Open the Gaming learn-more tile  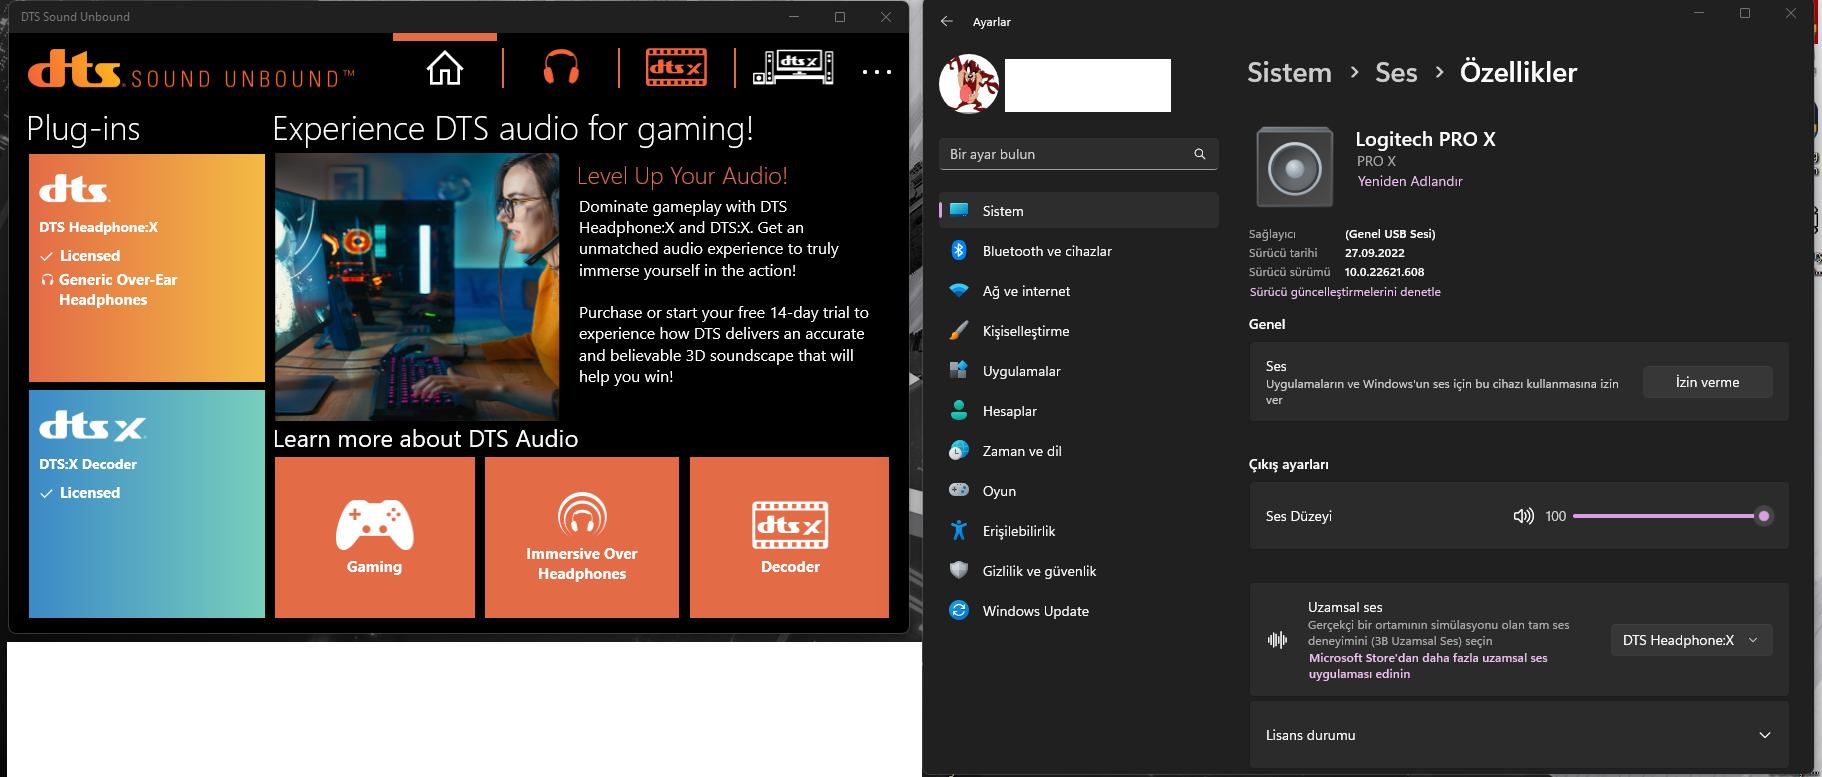pos(375,537)
